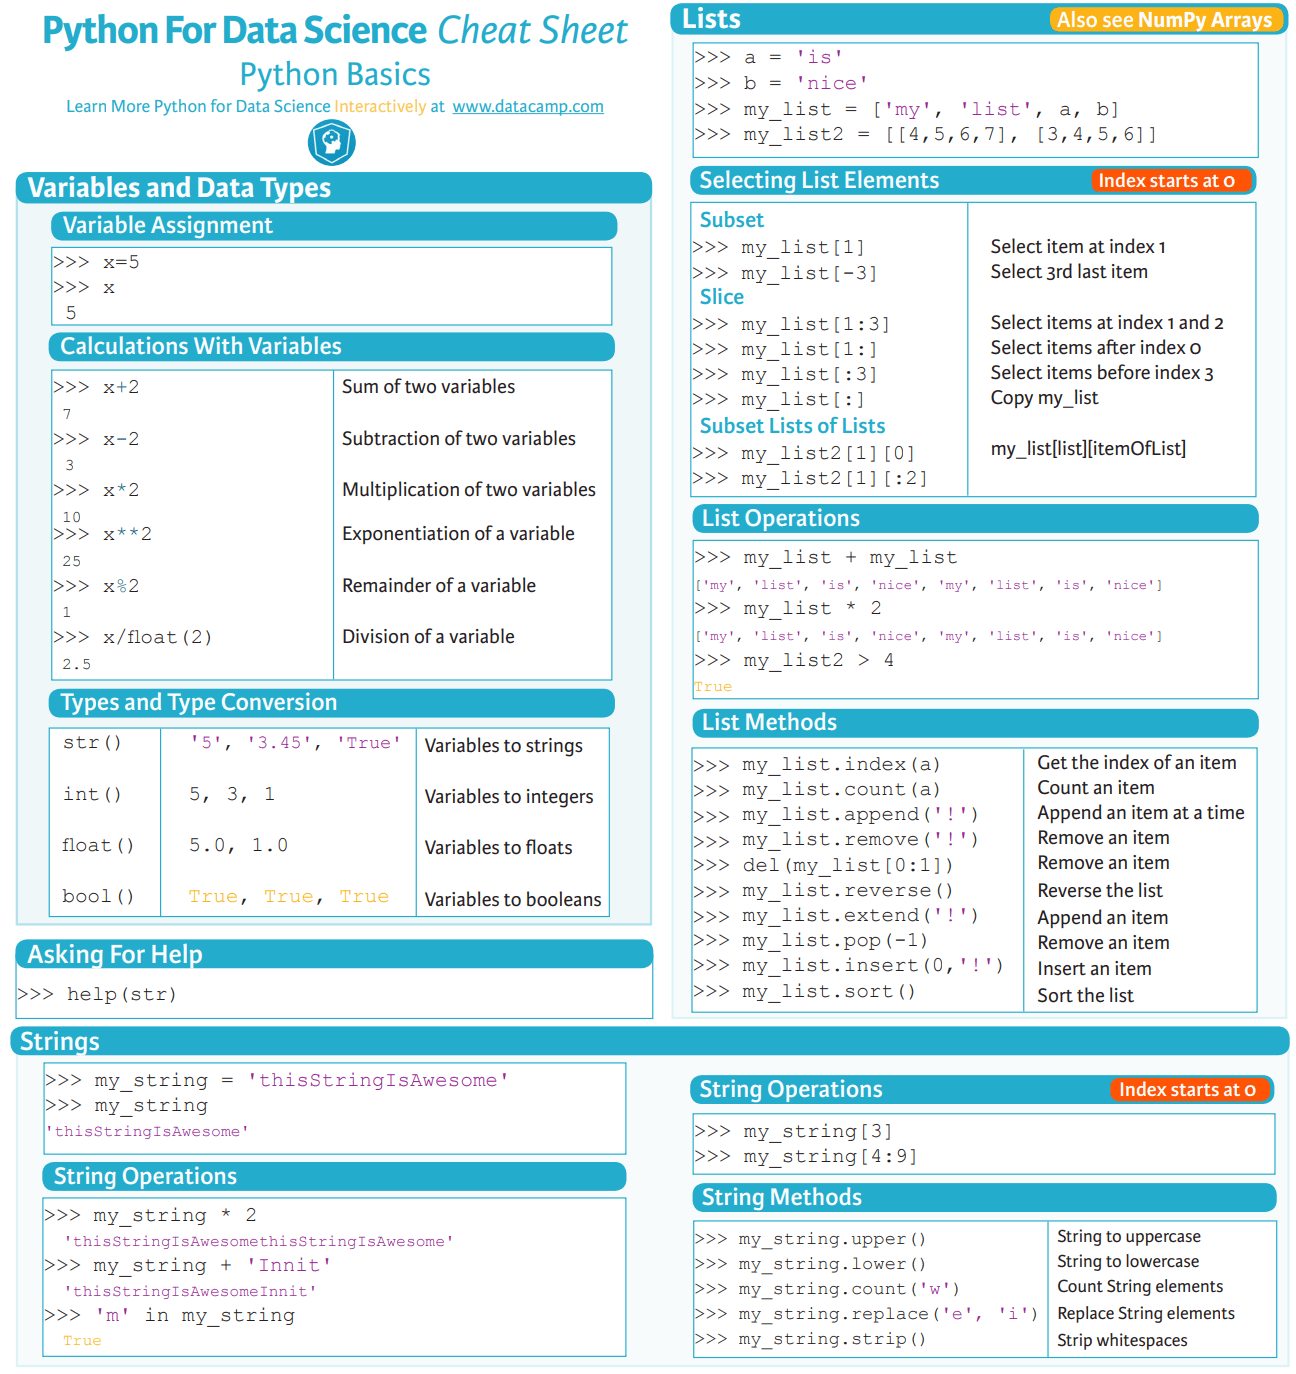Click 'Variables to booleans' description
This screenshot has width=1296, height=1374.
click(x=513, y=899)
